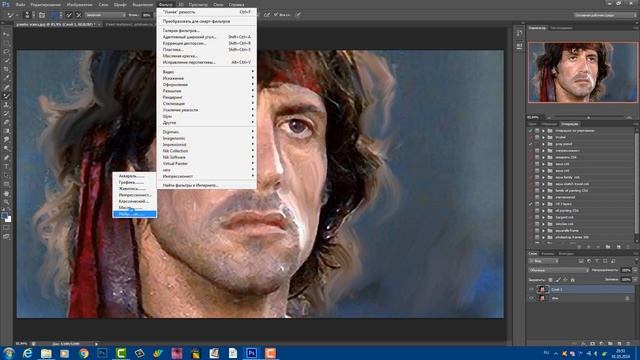The image size is (640, 360).
Task: Switch to the Каналы tab
Action: coord(547,253)
